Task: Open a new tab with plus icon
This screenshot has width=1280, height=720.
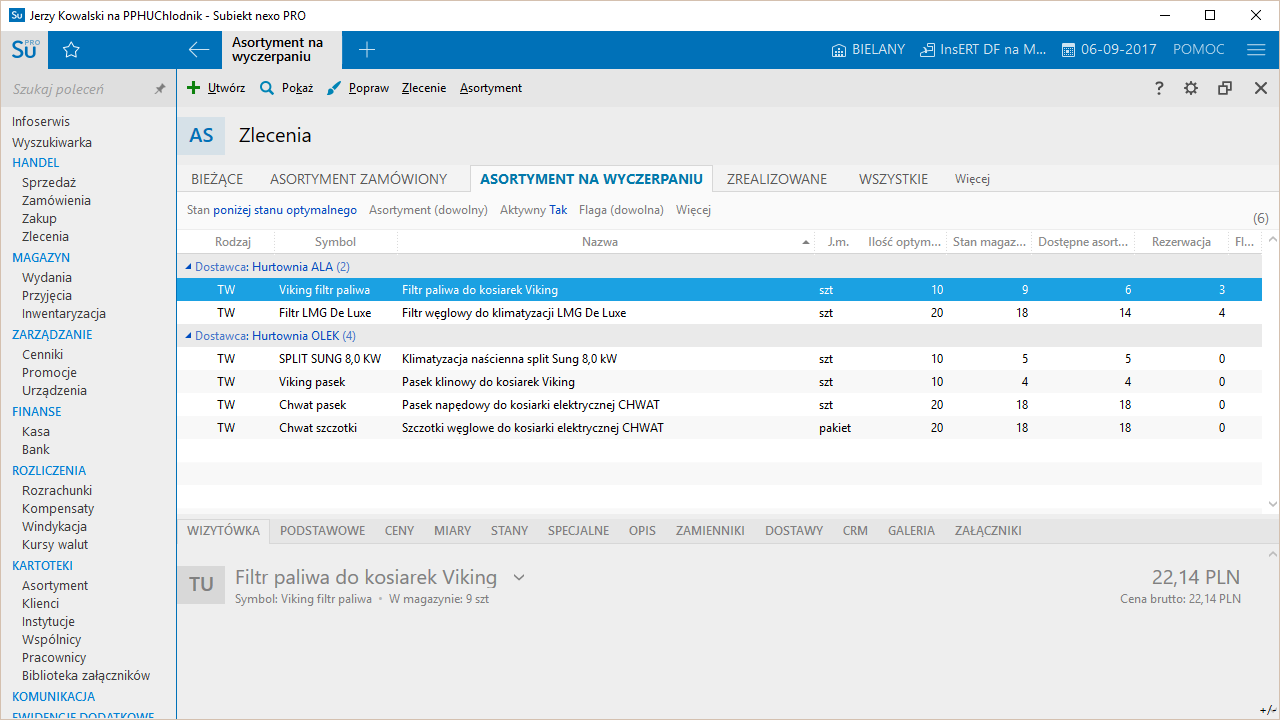Action: pyautogui.click(x=367, y=50)
